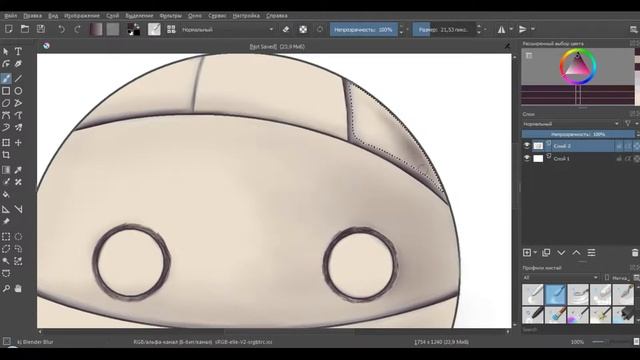Image resolution: width=640 pixels, height=360 pixels.
Task: Select the Transform tool
Action: click(x=6, y=142)
